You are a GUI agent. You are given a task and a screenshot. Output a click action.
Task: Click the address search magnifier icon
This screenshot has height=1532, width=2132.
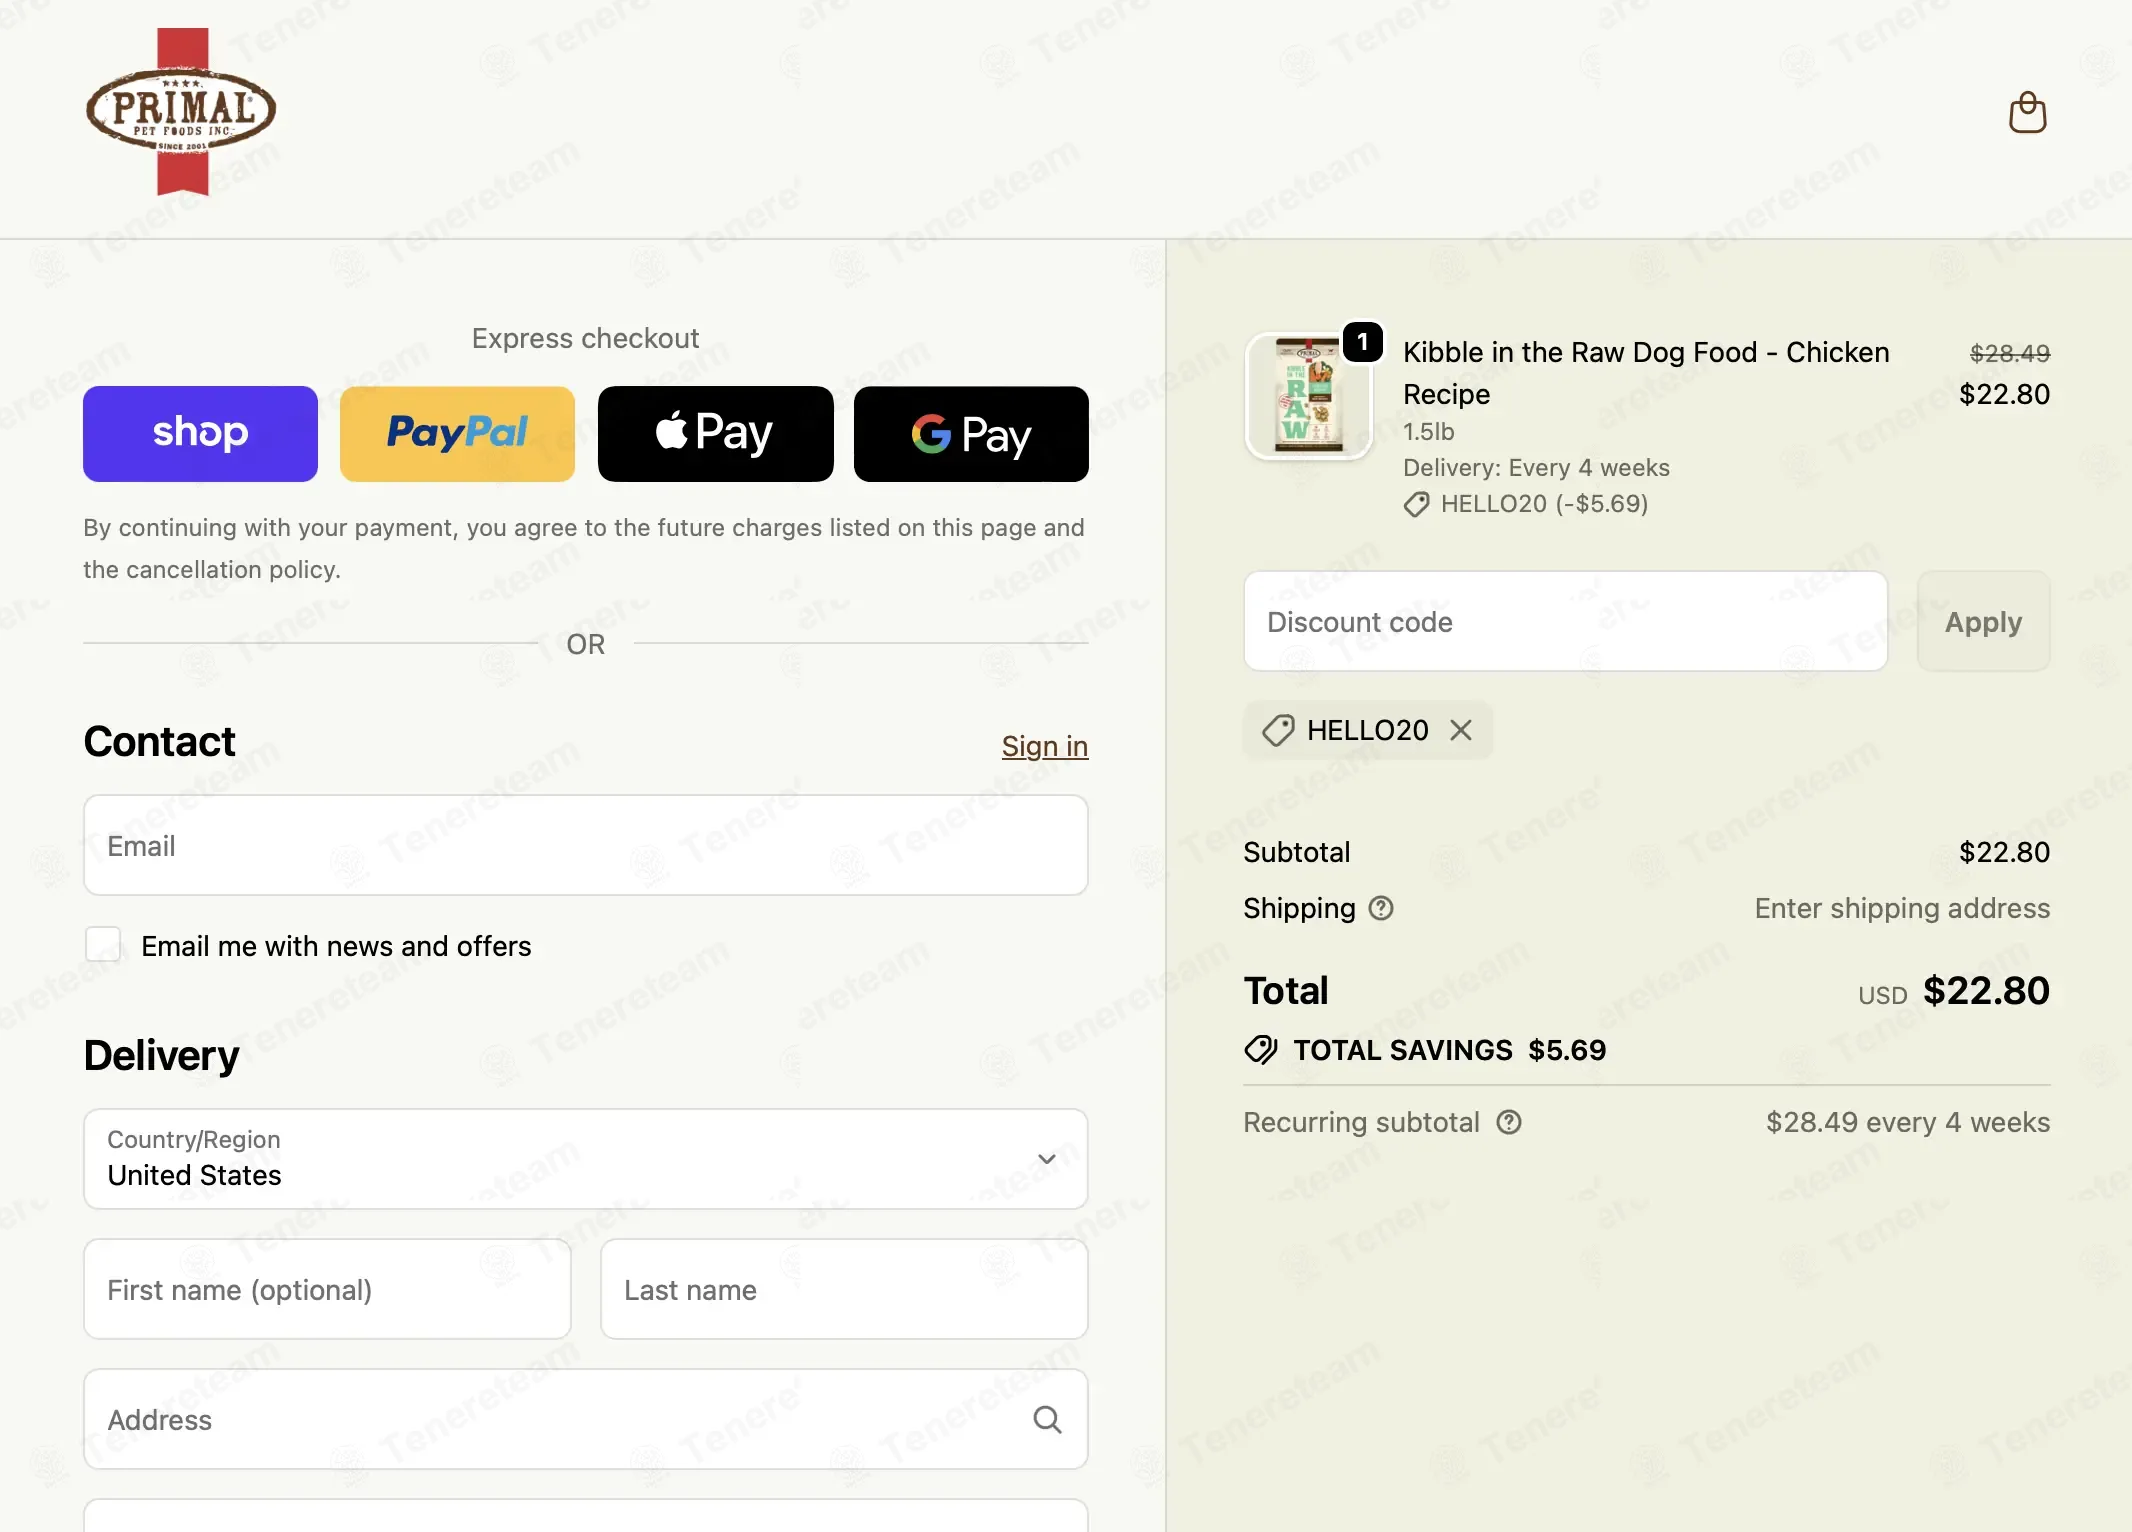tap(1047, 1419)
